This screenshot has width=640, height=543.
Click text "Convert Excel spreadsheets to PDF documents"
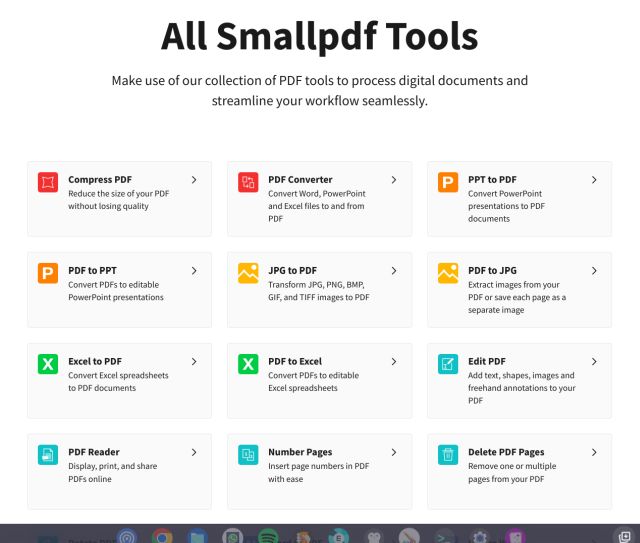coord(118,382)
